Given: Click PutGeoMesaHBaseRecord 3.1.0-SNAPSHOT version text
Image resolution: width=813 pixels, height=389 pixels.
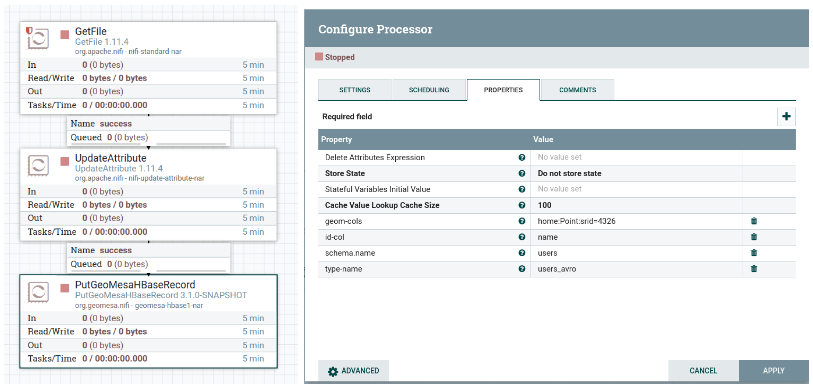Looking at the screenshot, I should [161, 295].
